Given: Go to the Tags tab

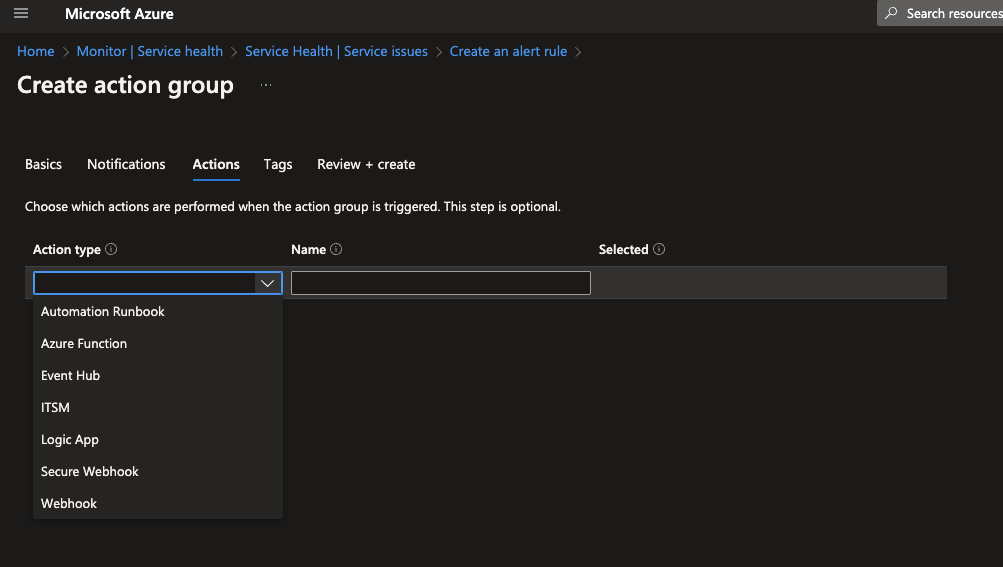Looking at the screenshot, I should pos(278,164).
